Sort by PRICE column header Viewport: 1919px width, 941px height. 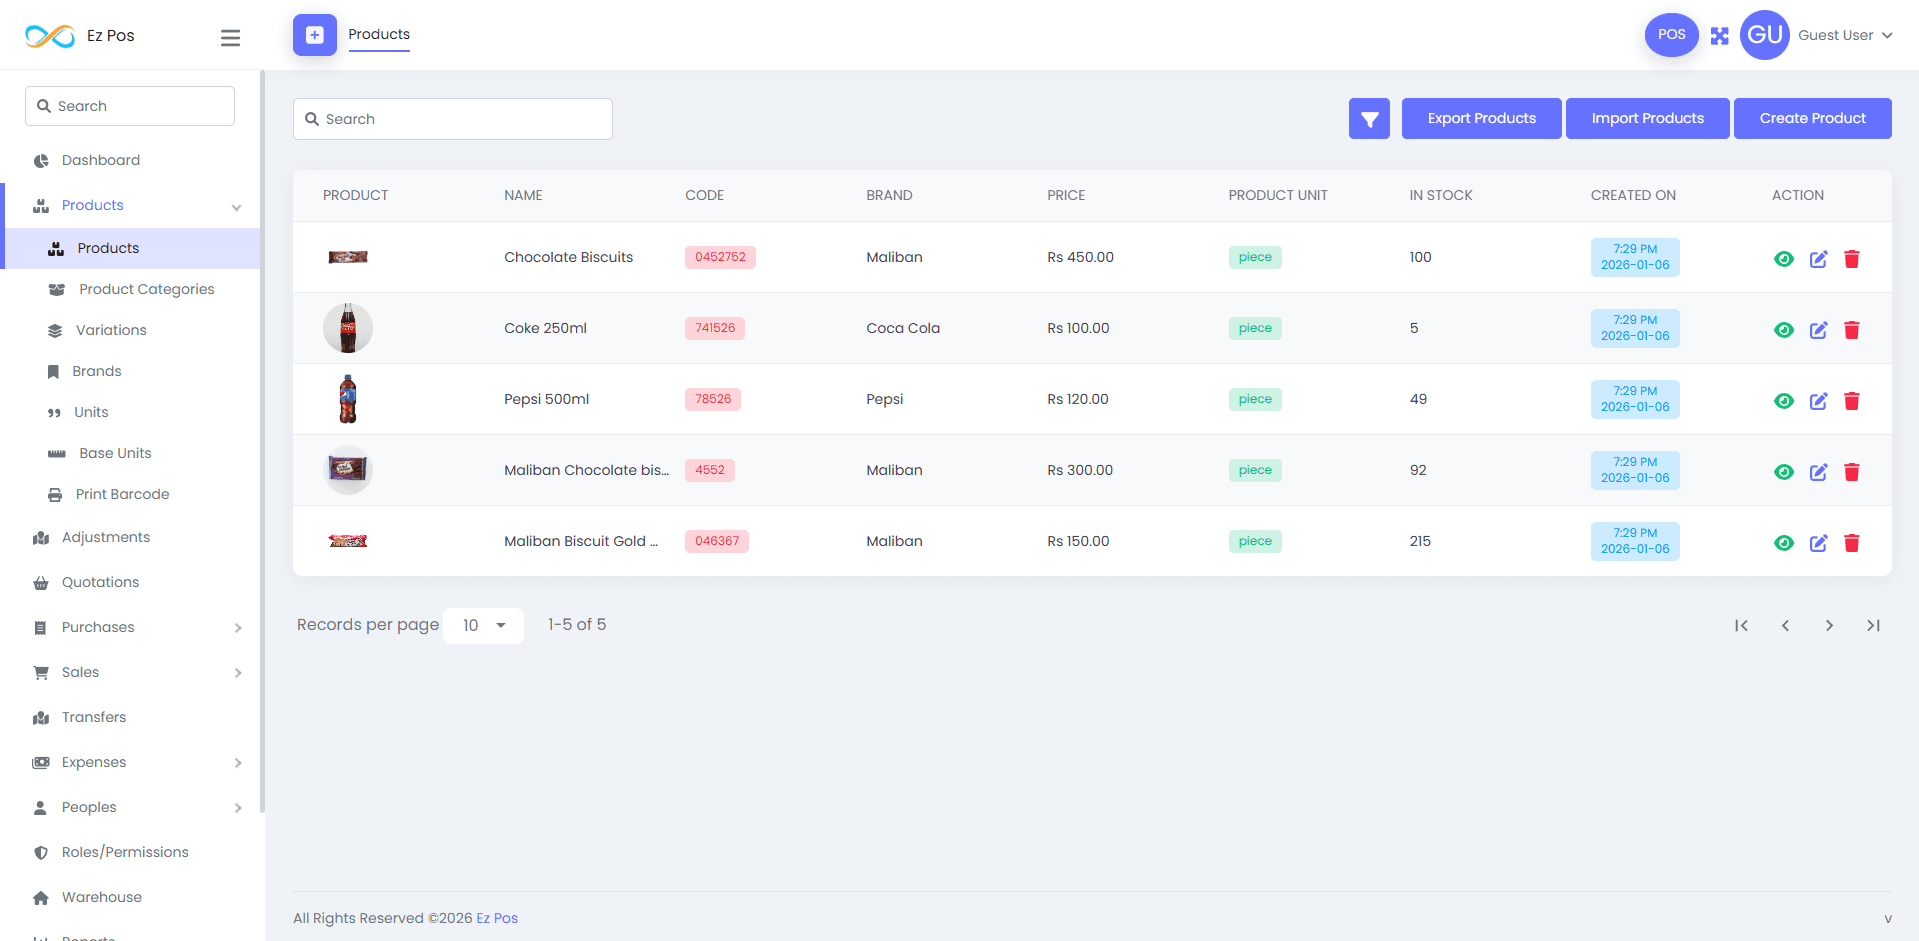(x=1066, y=195)
